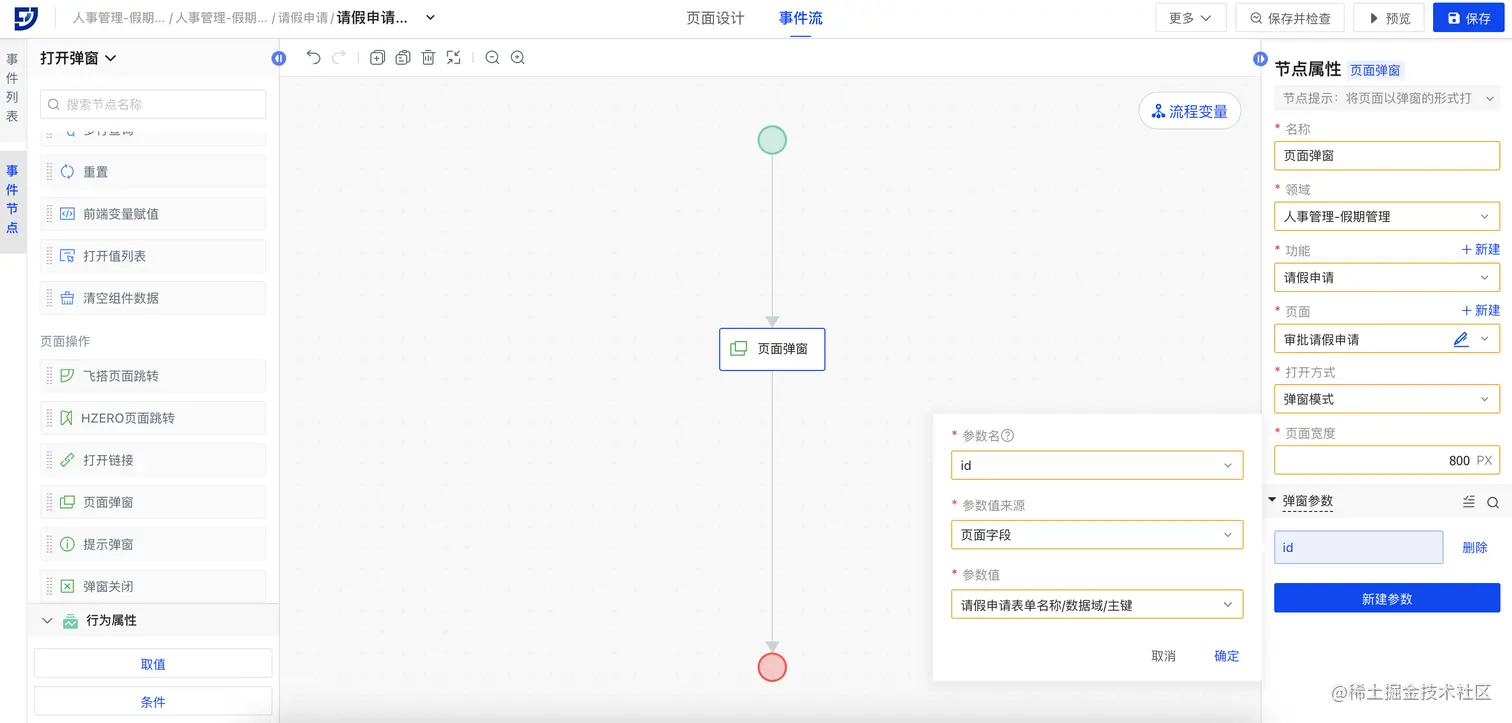1512x723 pixels.
Task: Click the fit-to-screen shrink icon
Action: pos(454,58)
